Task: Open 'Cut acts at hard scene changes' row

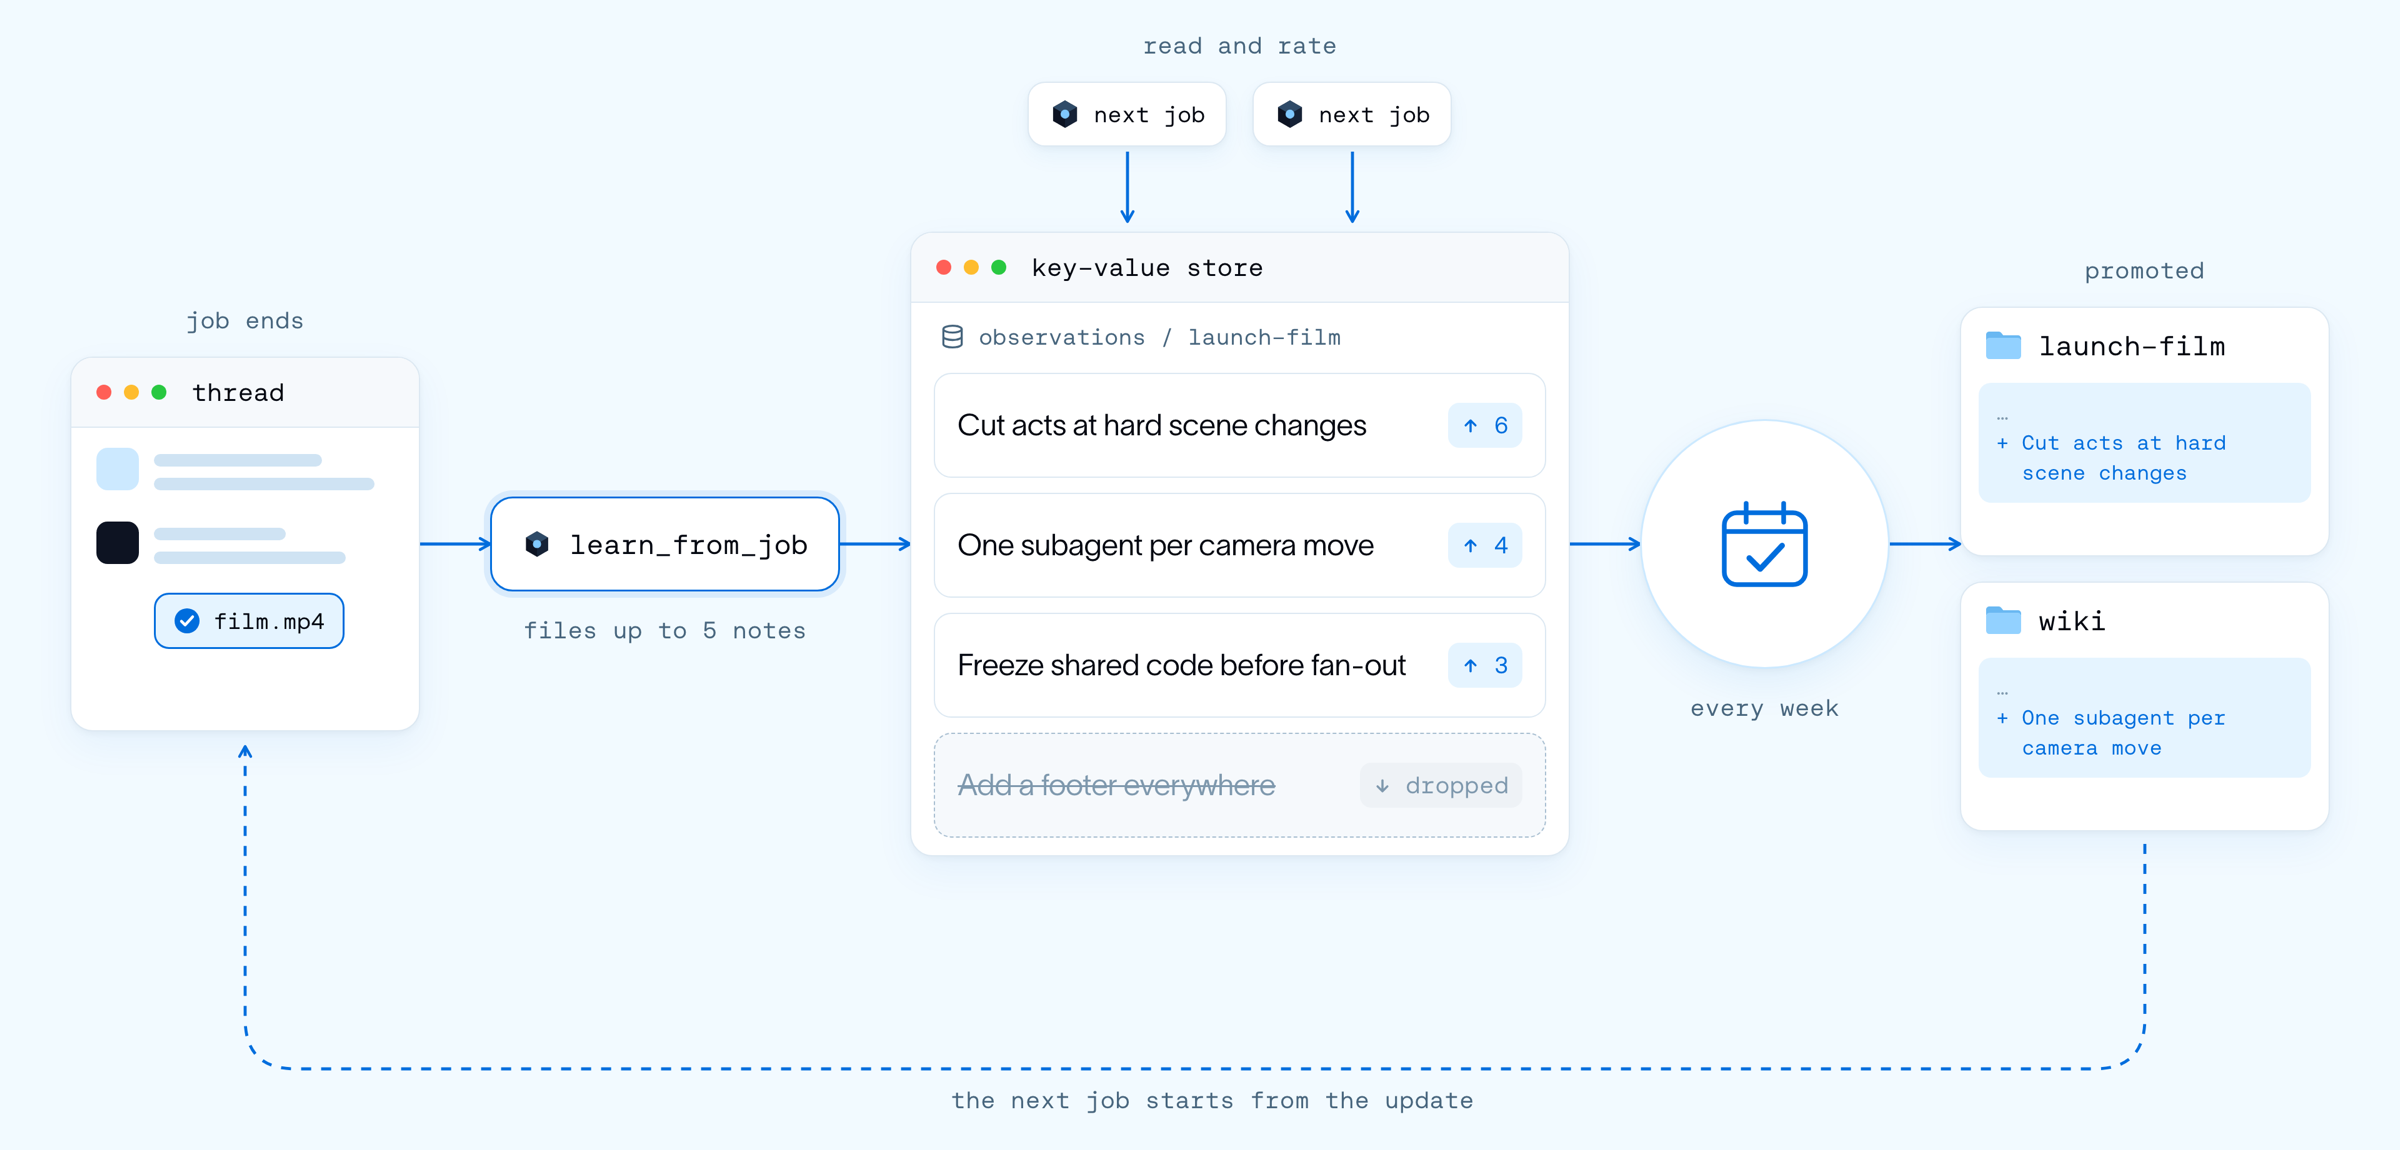Action: pos(1239,425)
